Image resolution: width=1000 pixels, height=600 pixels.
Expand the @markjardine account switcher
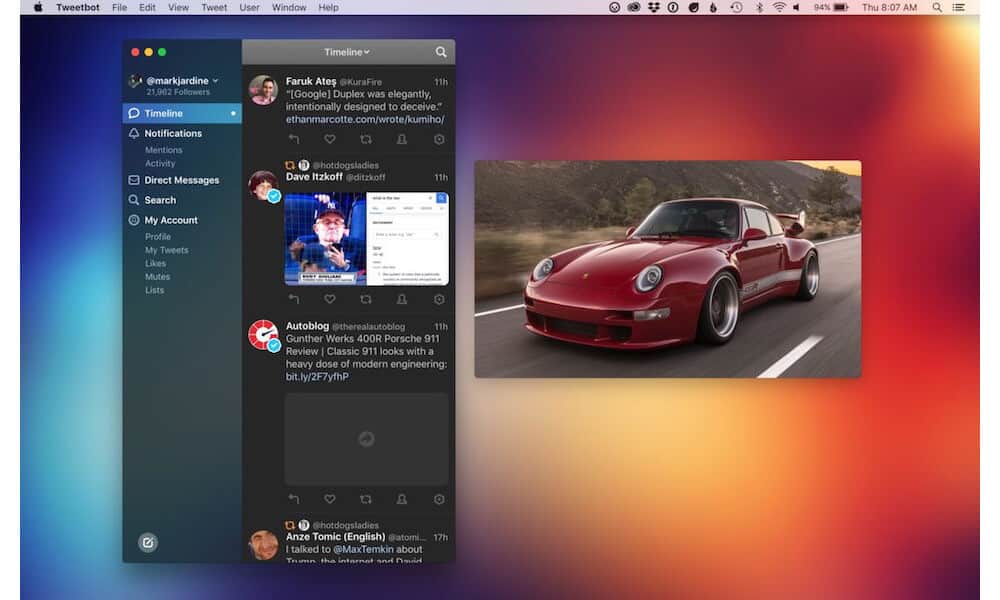click(x=182, y=81)
